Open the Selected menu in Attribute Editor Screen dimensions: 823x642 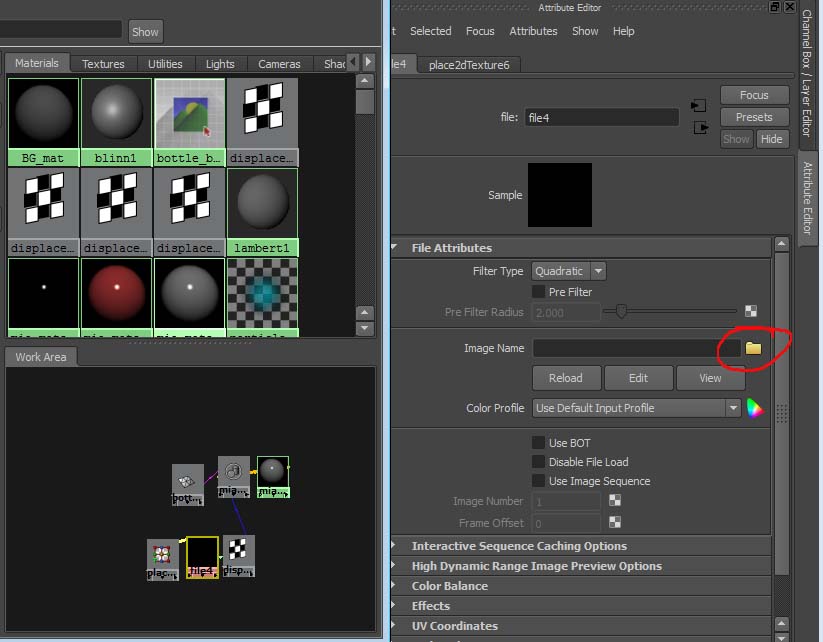point(430,31)
